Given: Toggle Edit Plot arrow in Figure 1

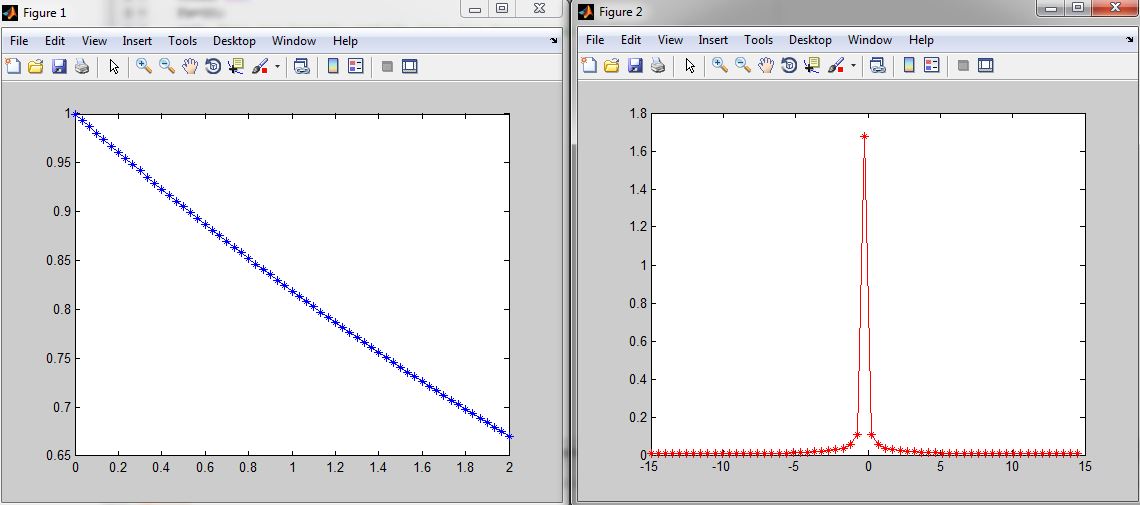Looking at the screenshot, I should pos(114,67).
